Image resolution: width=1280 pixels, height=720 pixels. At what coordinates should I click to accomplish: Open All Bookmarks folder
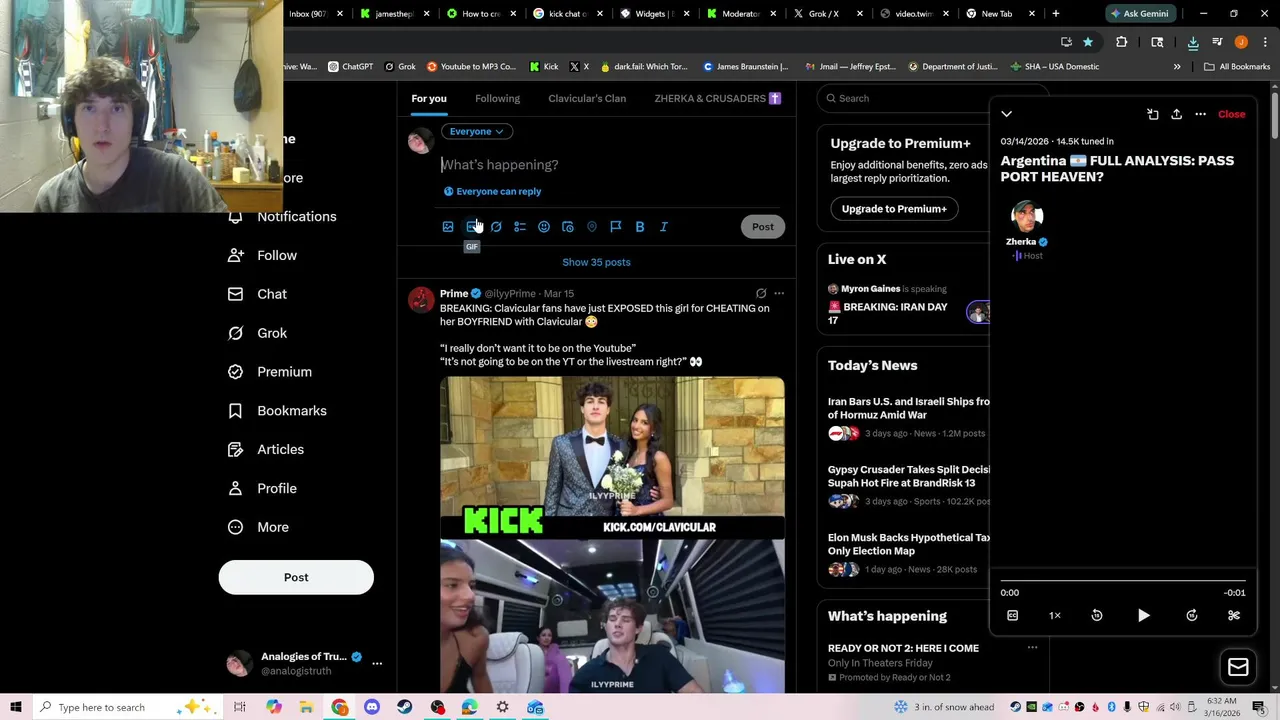[x=1237, y=67]
